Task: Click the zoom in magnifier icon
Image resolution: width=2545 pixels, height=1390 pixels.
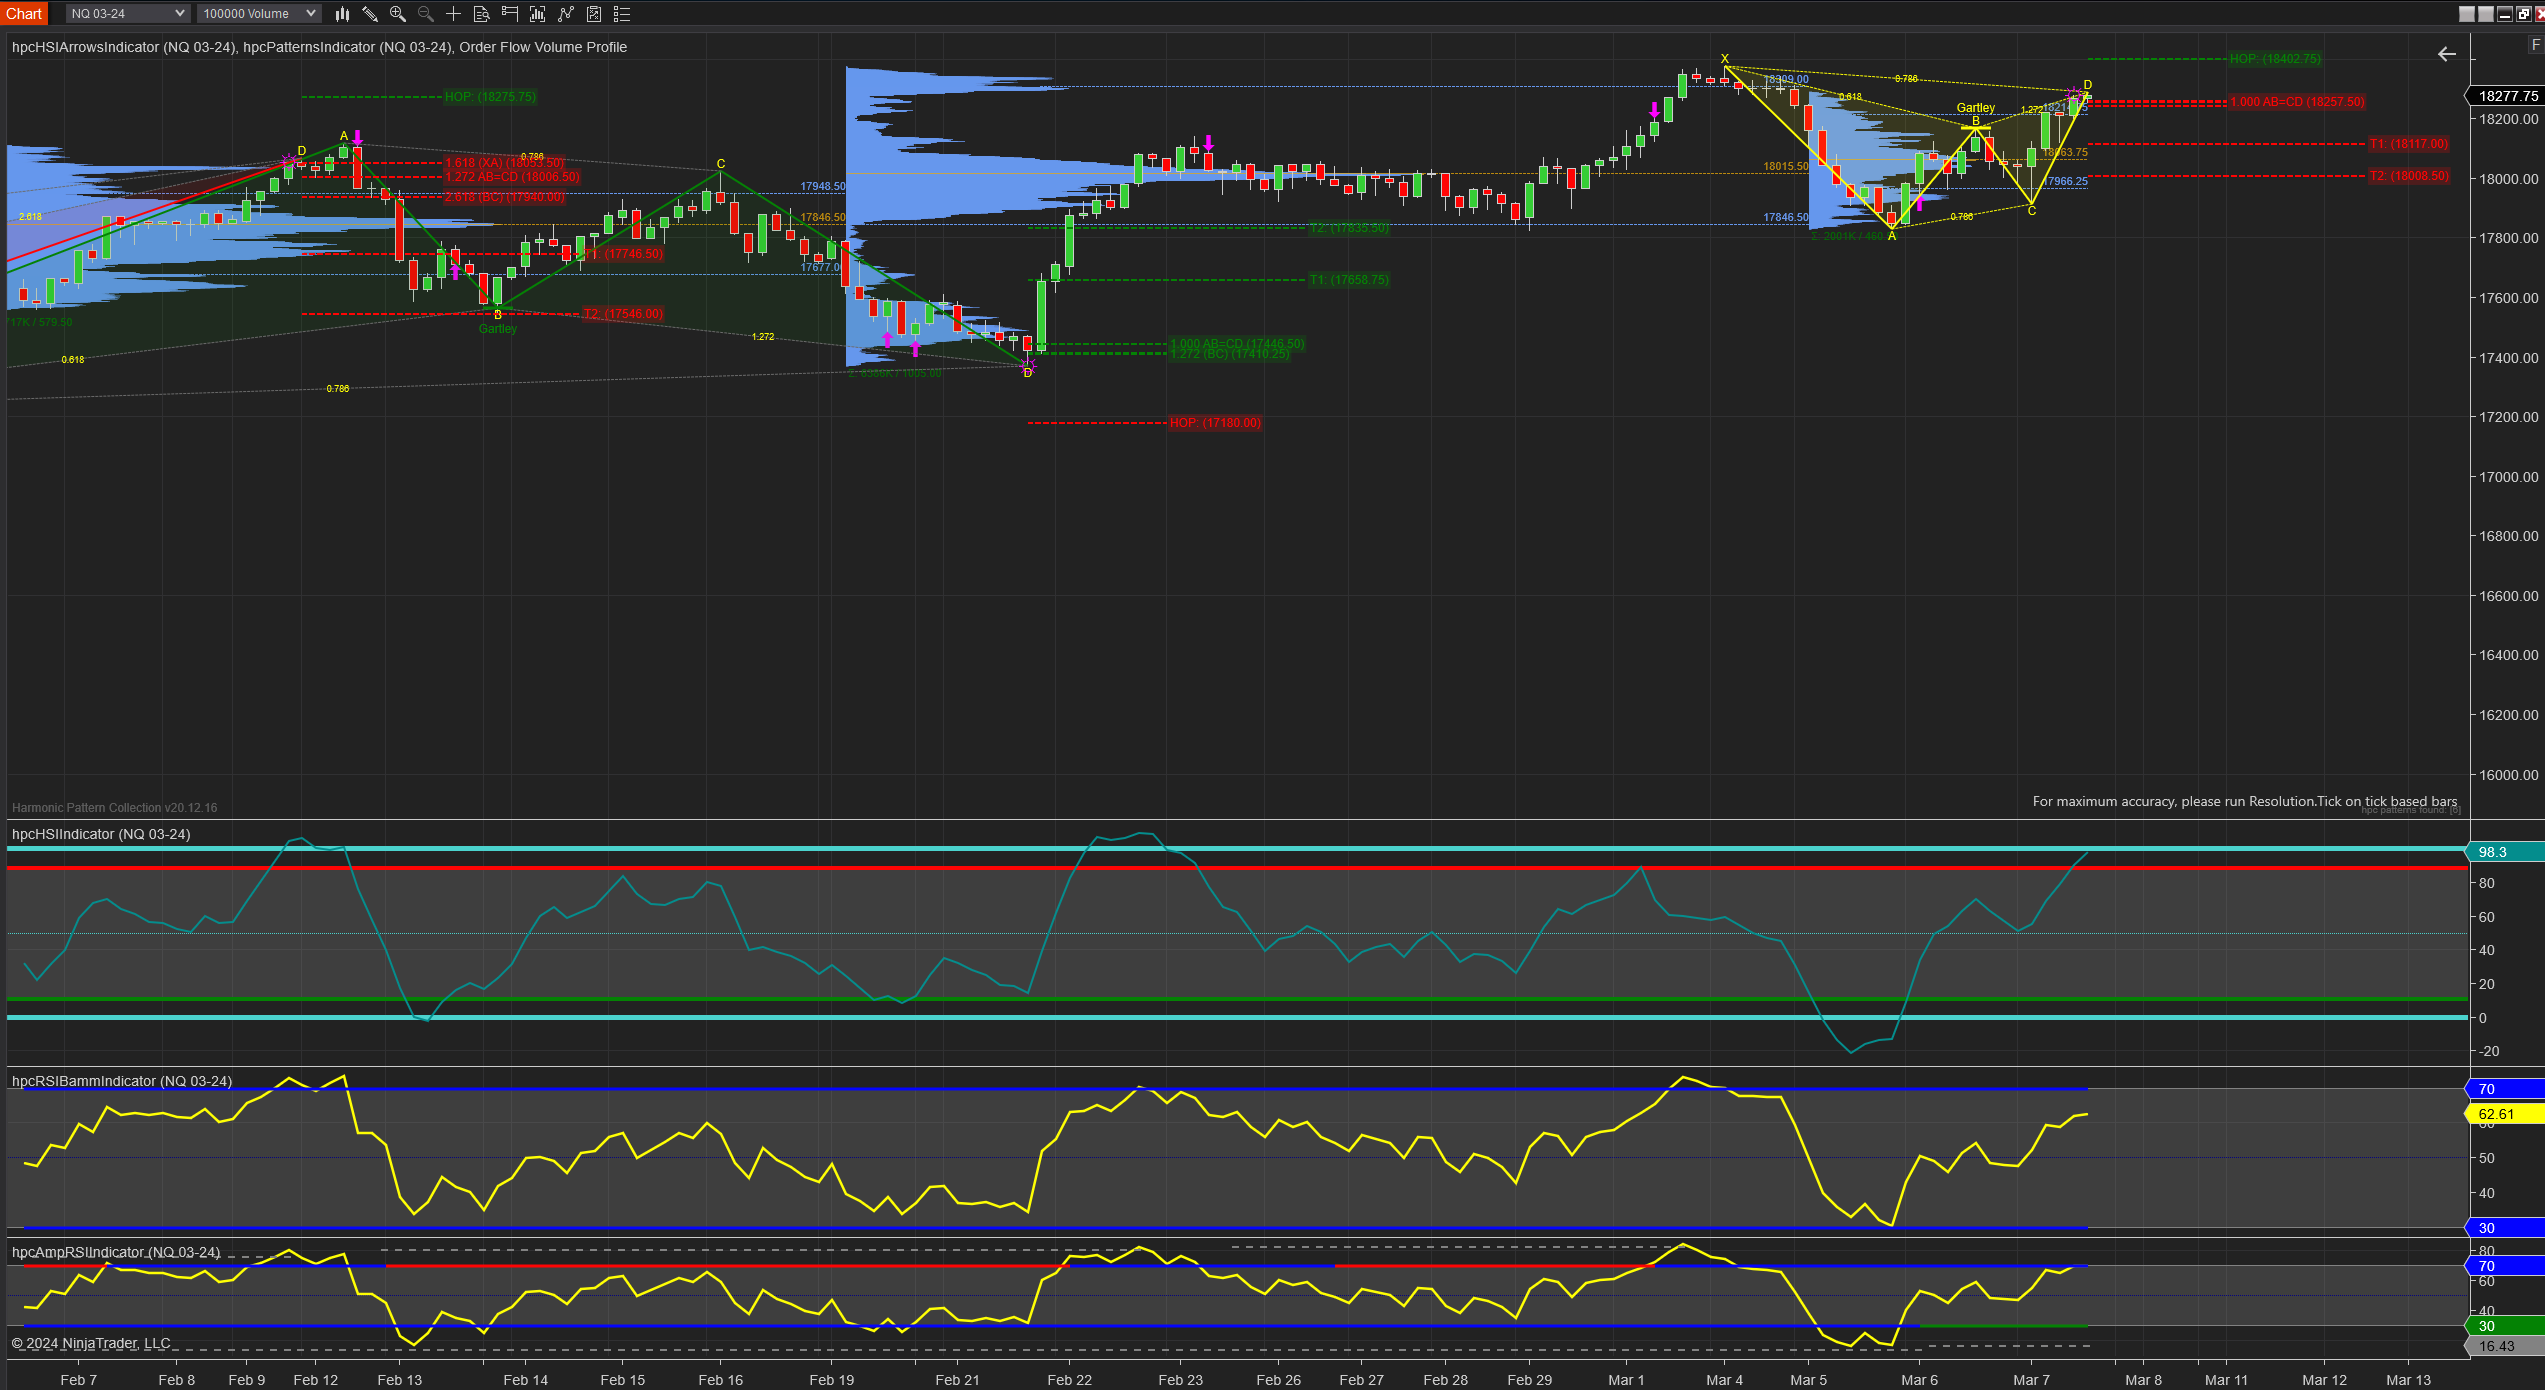Action: 397,14
